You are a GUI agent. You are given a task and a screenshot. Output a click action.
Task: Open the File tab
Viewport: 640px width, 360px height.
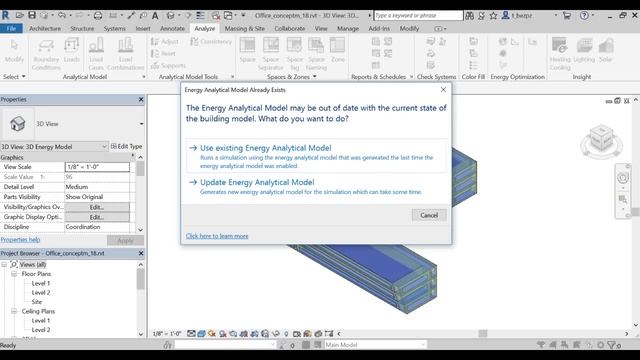click(x=11, y=29)
